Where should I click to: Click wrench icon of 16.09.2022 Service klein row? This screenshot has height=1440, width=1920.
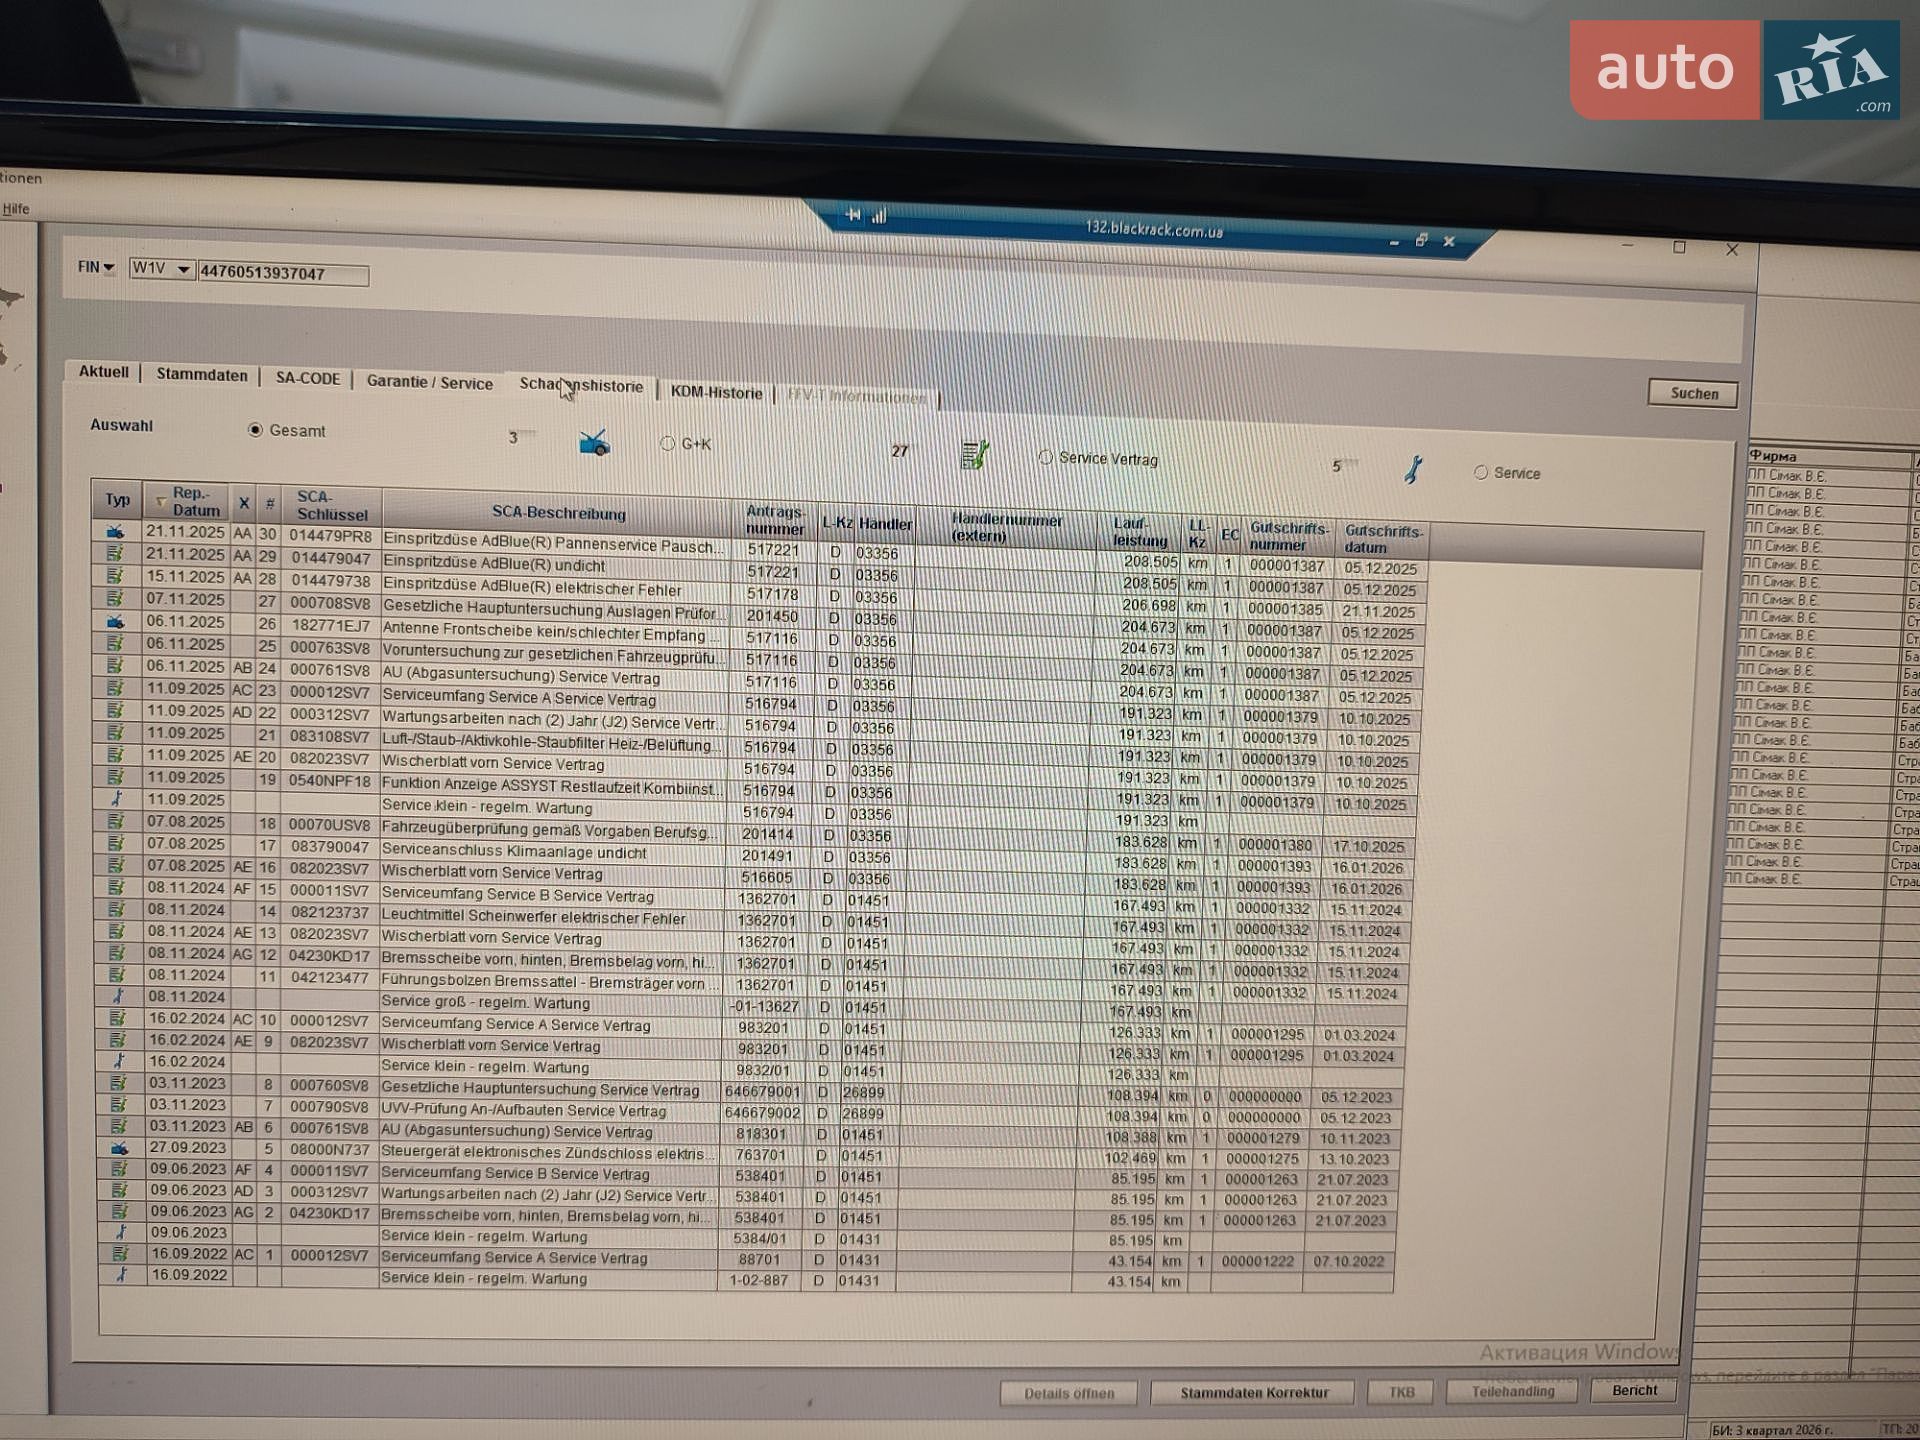[121, 1274]
